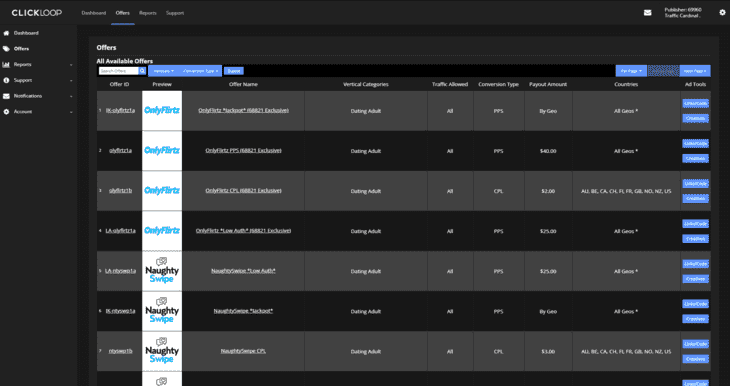Image resolution: width=730 pixels, height=386 pixels.
Task: Open the OnlyFlirtz *Low Auth* offer link
Action: tap(243, 230)
